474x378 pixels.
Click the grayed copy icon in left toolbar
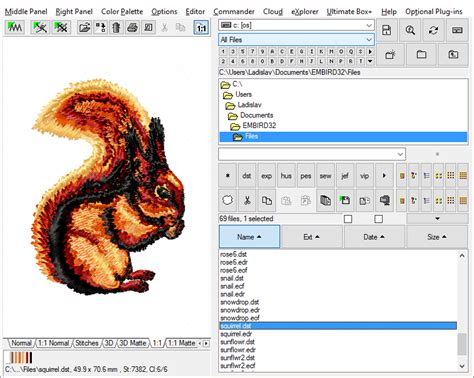tap(180, 27)
